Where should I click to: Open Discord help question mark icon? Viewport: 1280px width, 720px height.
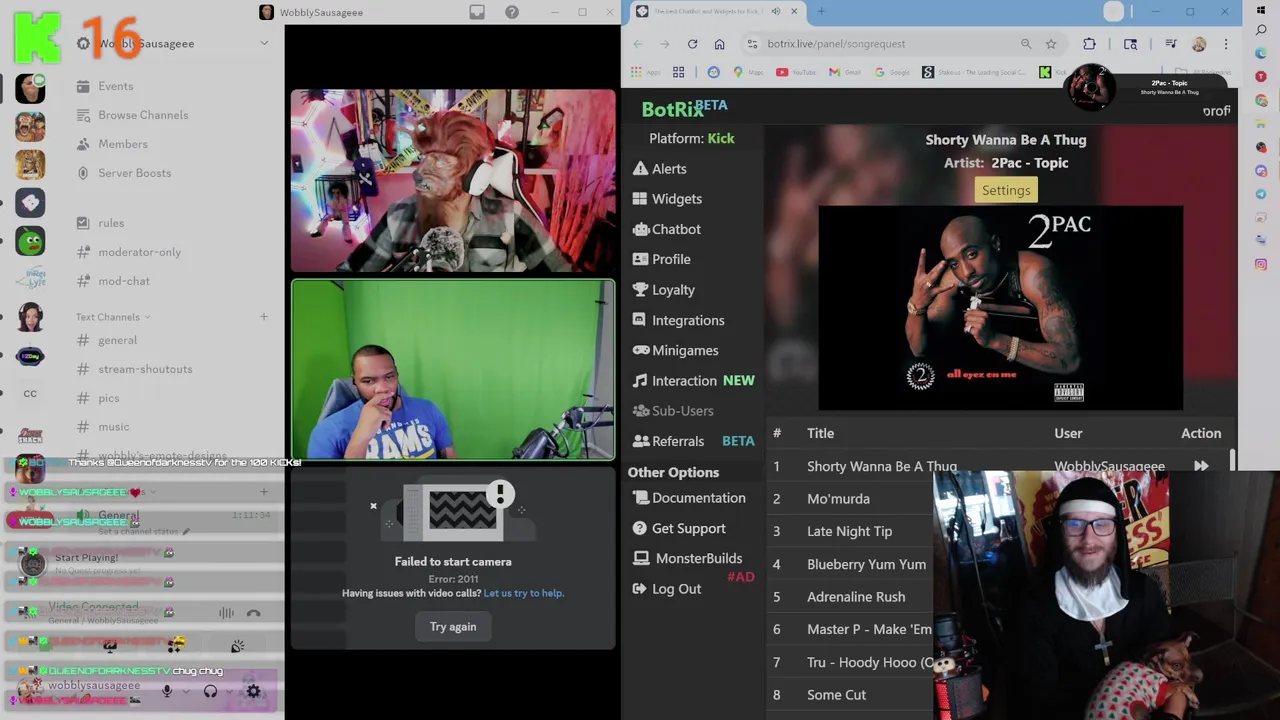click(x=512, y=12)
